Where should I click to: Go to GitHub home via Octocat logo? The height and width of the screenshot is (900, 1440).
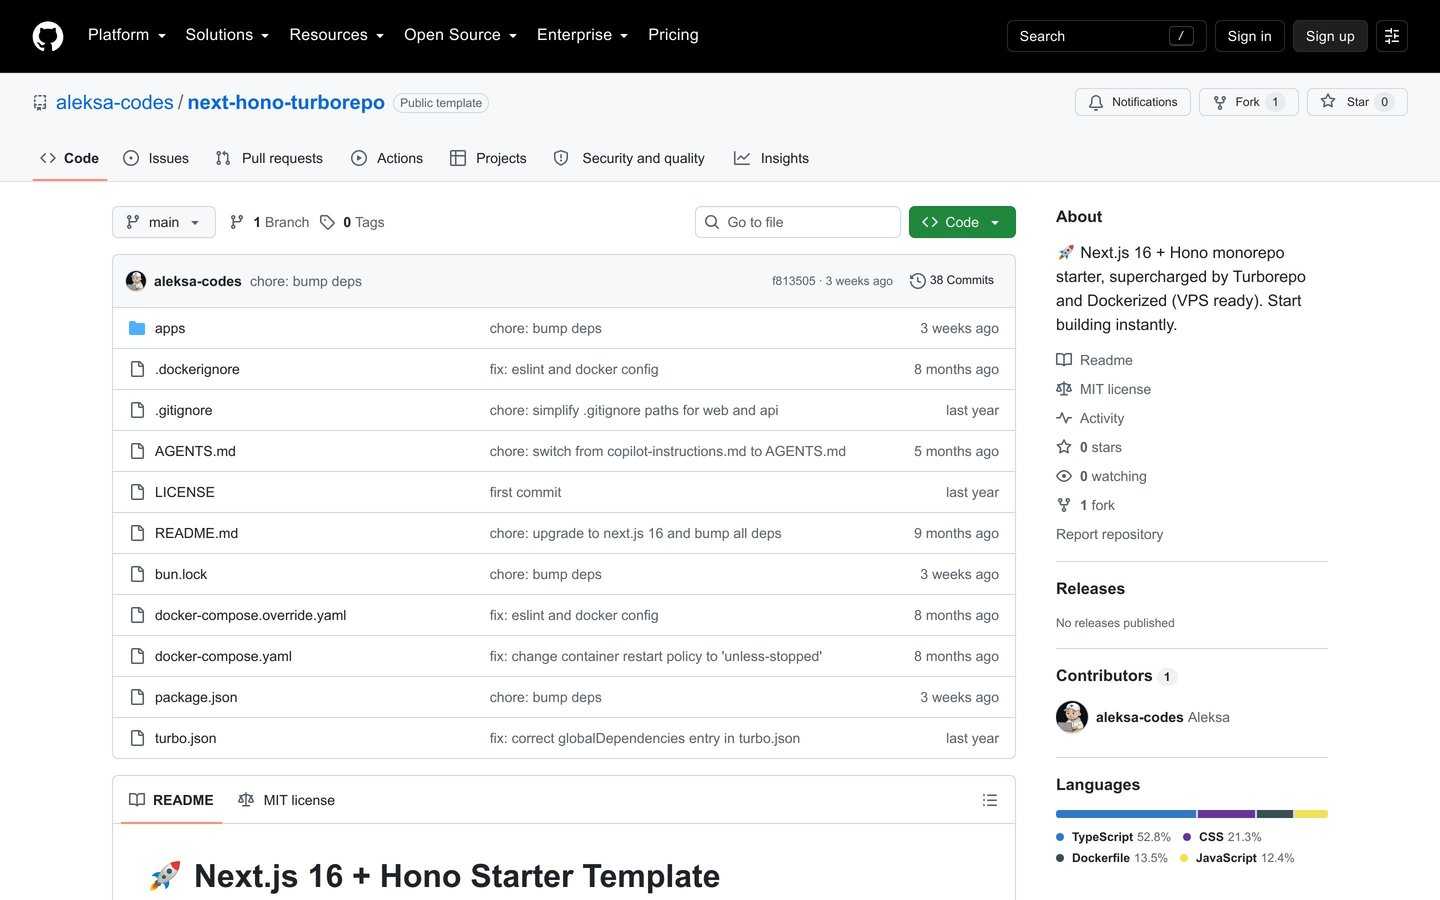(x=48, y=36)
